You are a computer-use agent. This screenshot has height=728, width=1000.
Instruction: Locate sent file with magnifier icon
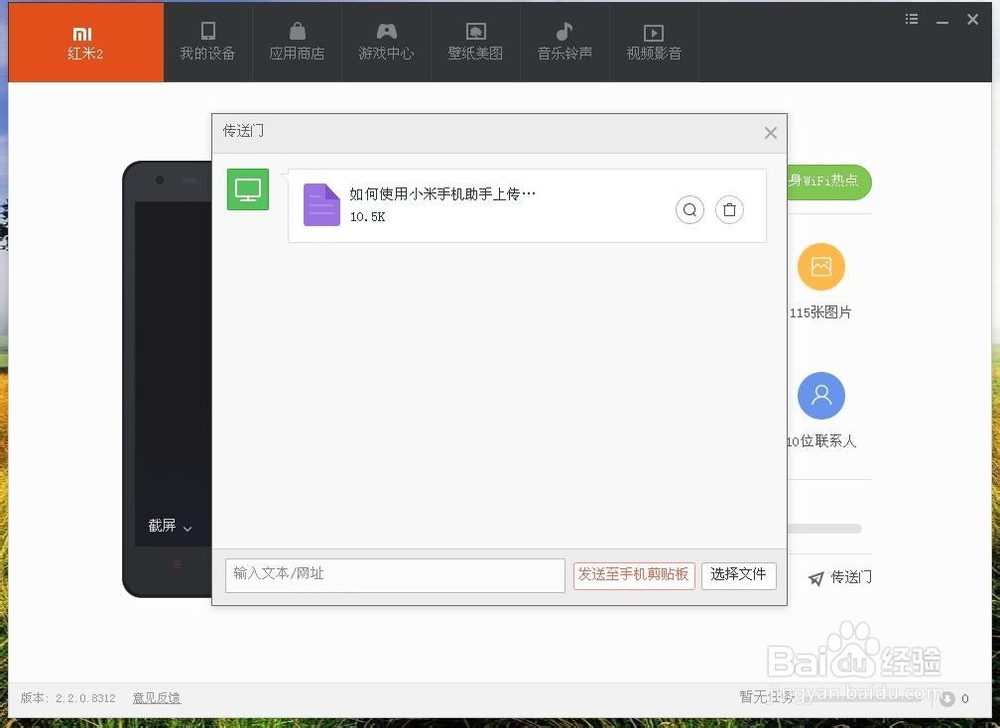click(690, 210)
